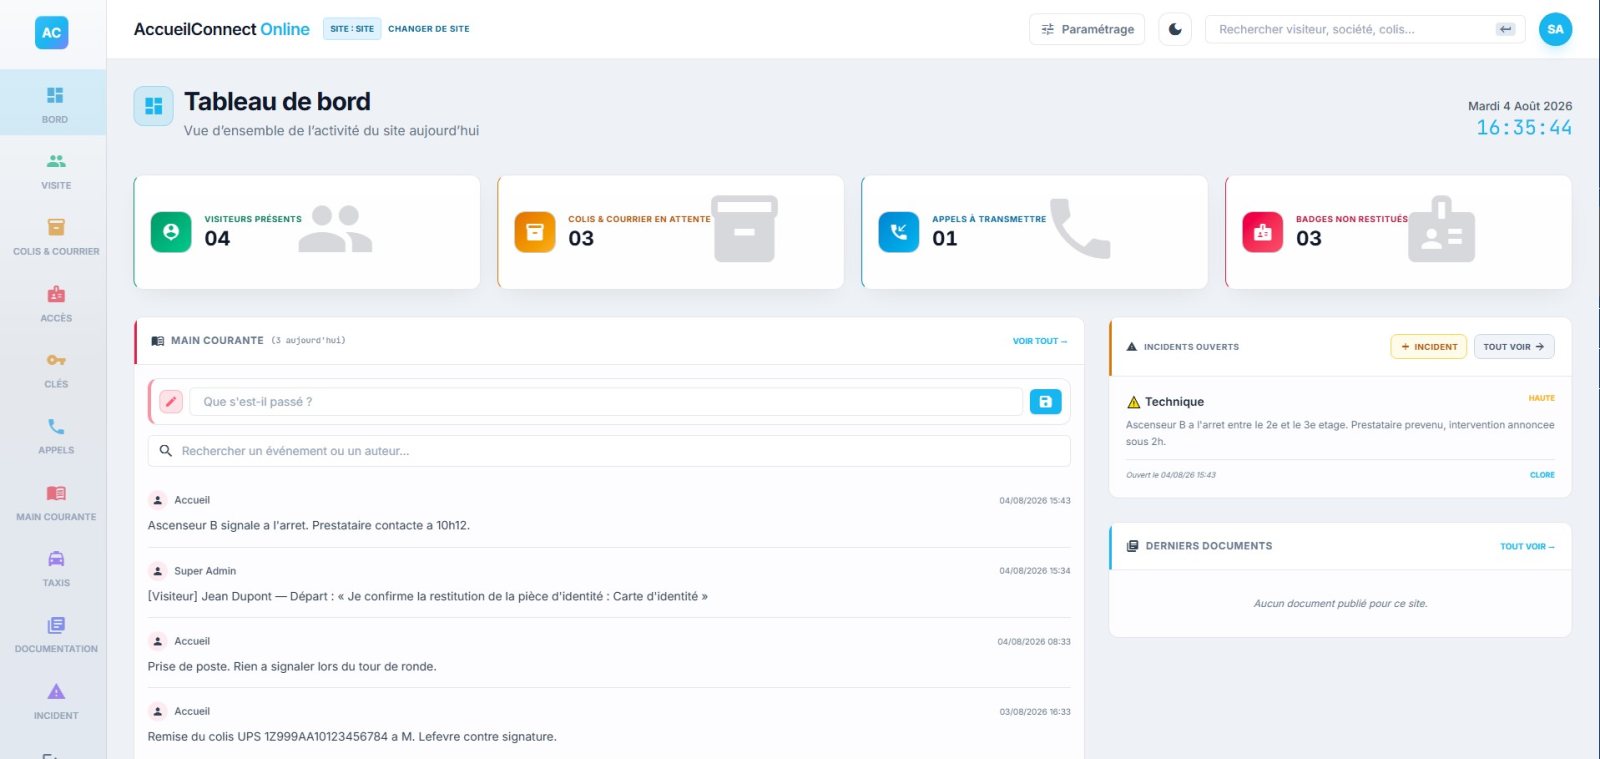Image resolution: width=1600 pixels, height=759 pixels.
Task: Click the Super Admin author name
Action: (205, 571)
